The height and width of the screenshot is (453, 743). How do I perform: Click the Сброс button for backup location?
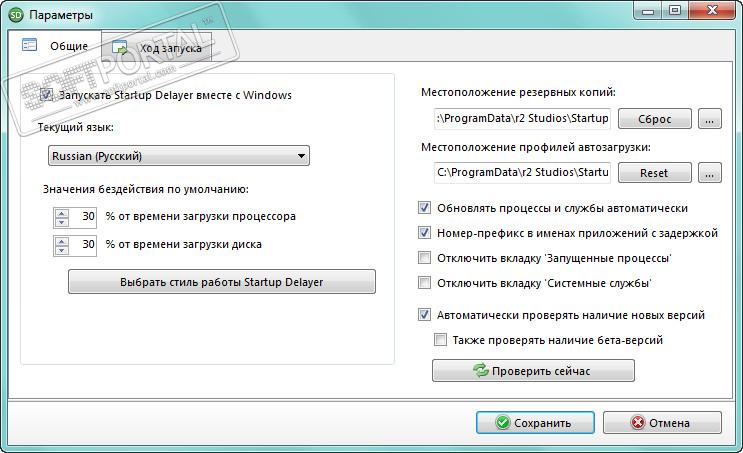click(x=654, y=119)
